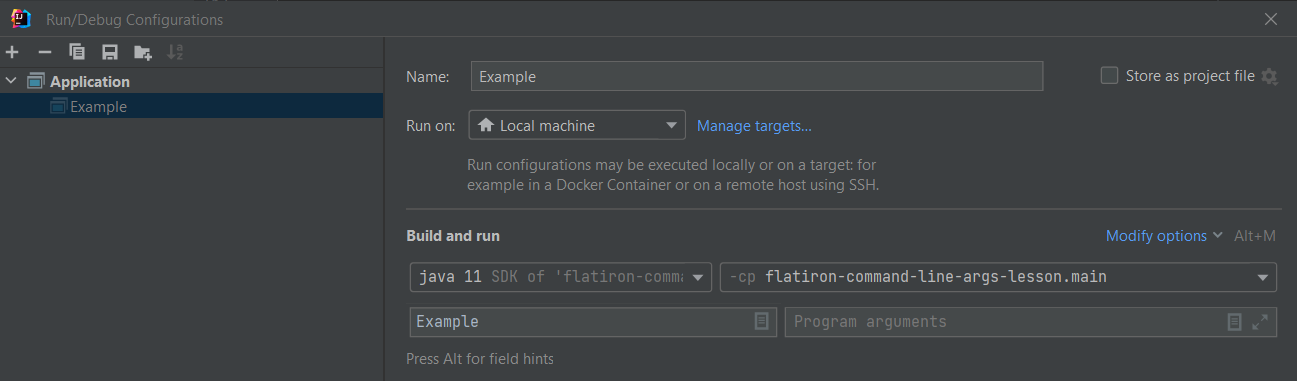Create a new folder for configurations
1297x381 pixels.
(x=143, y=52)
